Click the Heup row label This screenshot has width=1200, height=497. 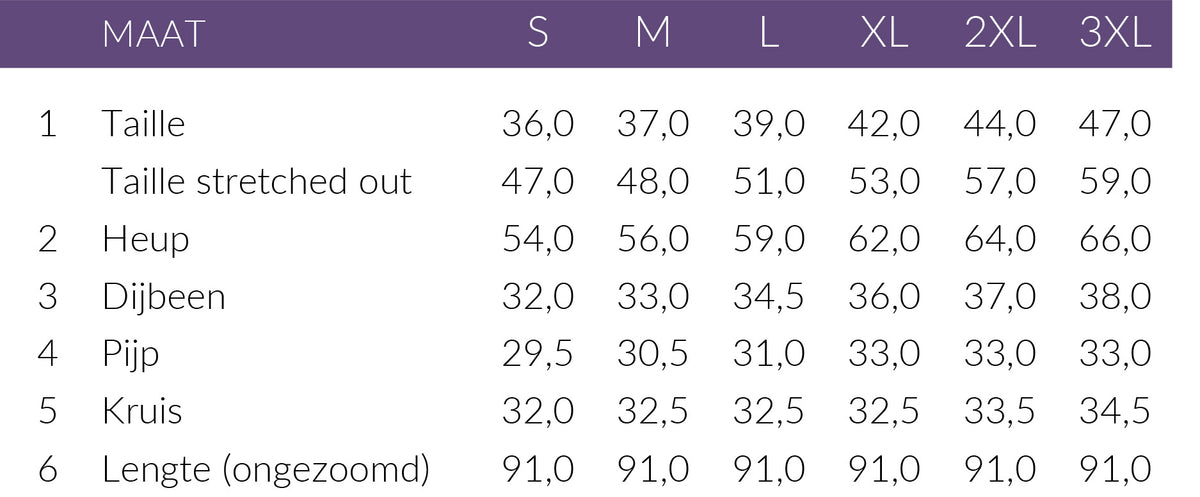[145, 240]
